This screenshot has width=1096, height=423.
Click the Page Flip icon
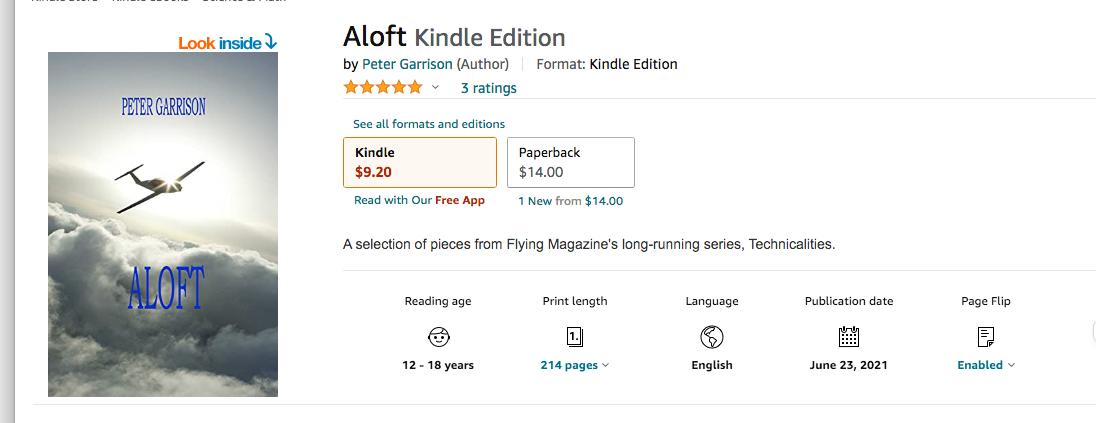click(x=986, y=336)
